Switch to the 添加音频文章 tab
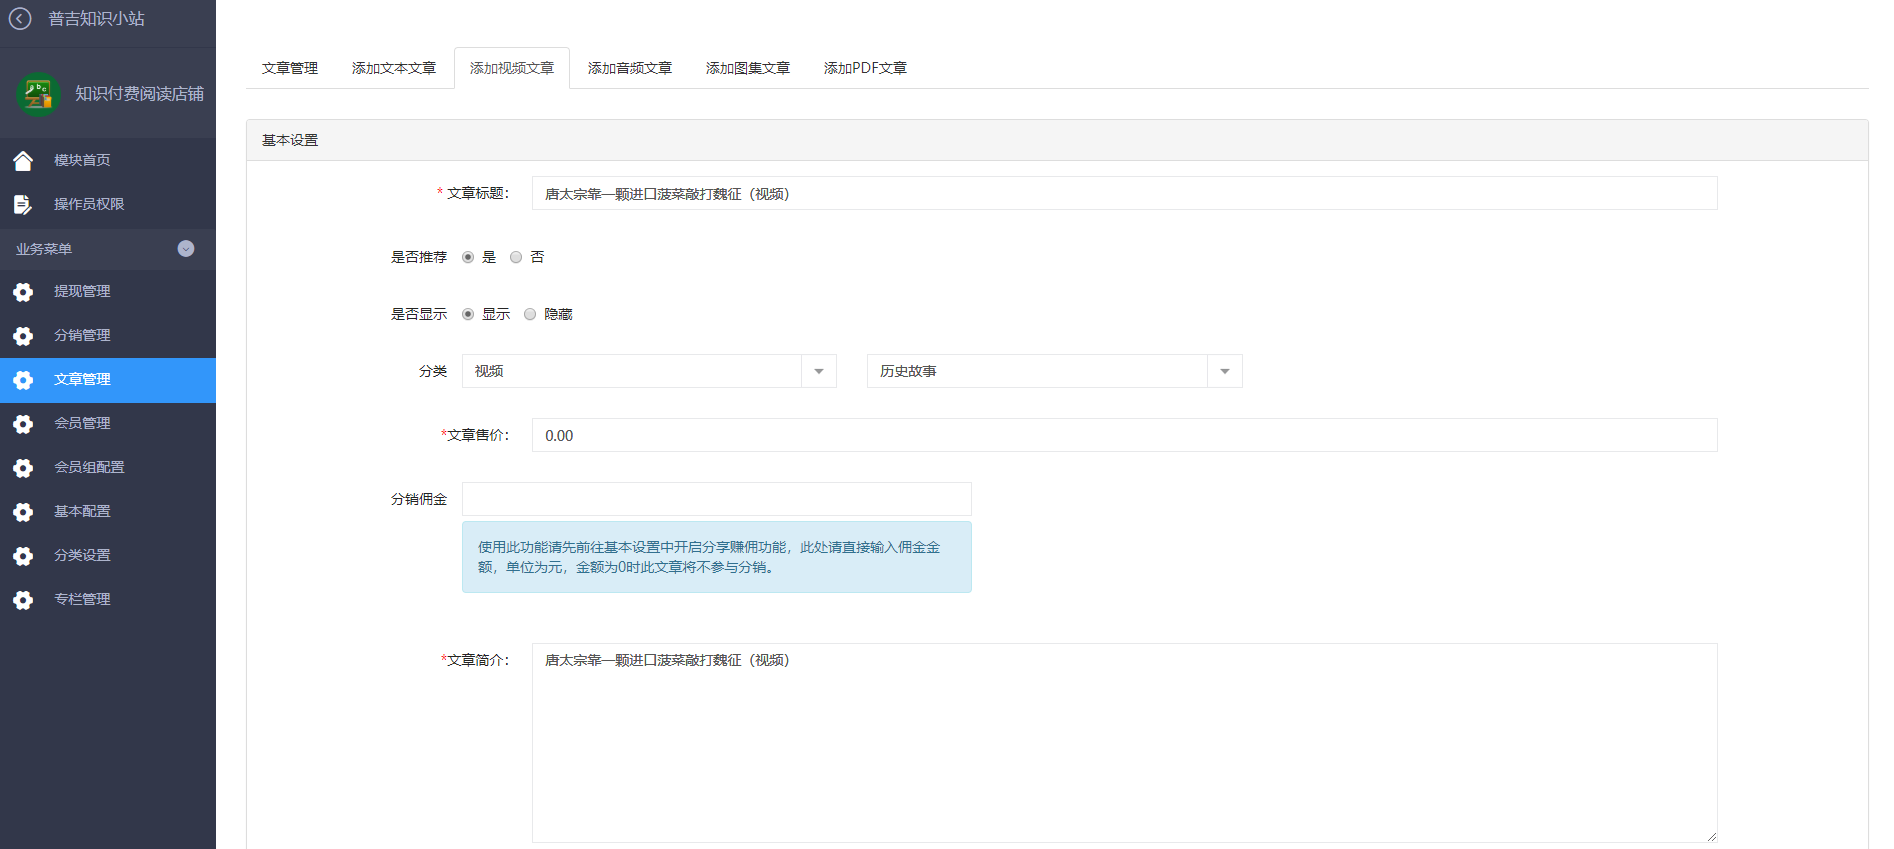The height and width of the screenshot is (849, 1894). point(630,68)
